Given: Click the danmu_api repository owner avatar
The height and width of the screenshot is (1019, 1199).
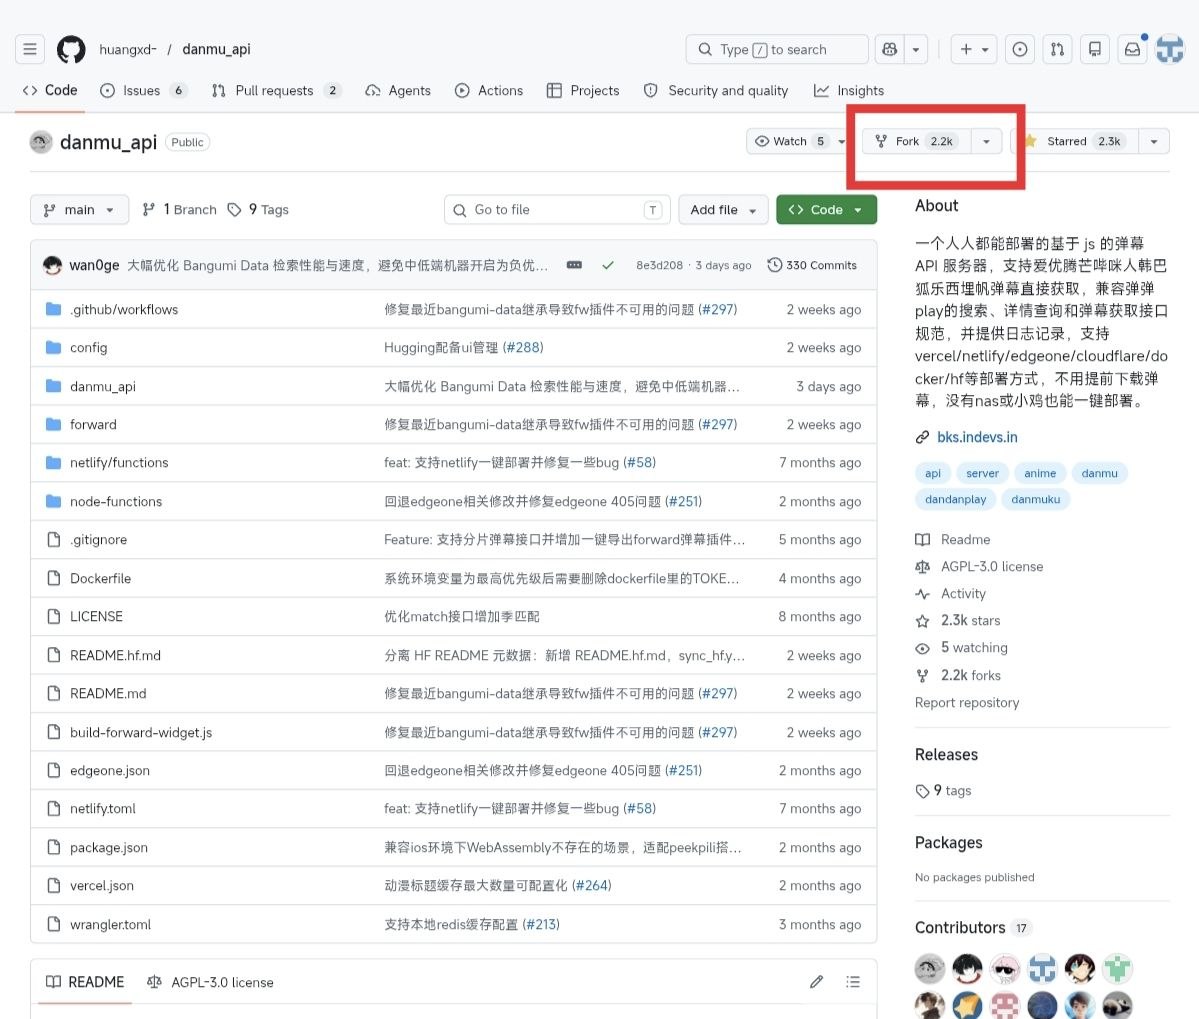Looking at the screenshot, I should coord(41,142).
